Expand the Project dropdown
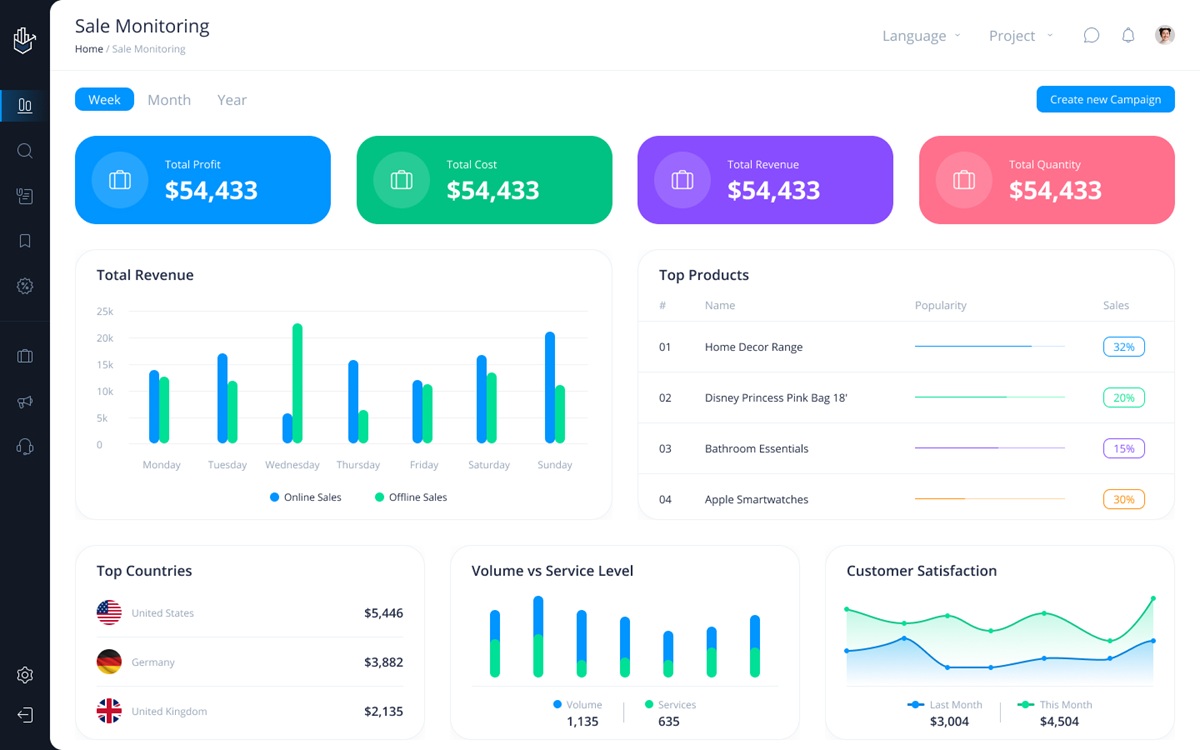This screenshot has width=1200, height=750. coord(1021,36)
